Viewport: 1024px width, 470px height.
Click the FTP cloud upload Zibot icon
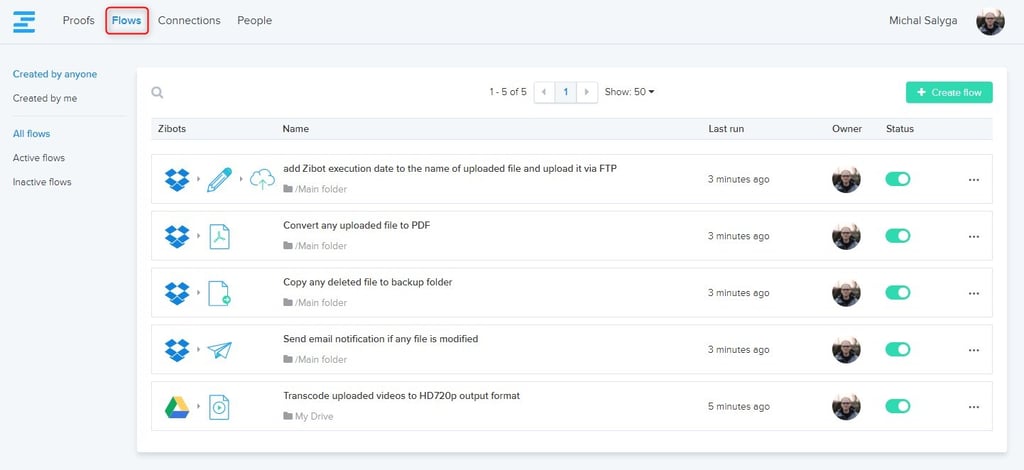click(x=262, y=180)
